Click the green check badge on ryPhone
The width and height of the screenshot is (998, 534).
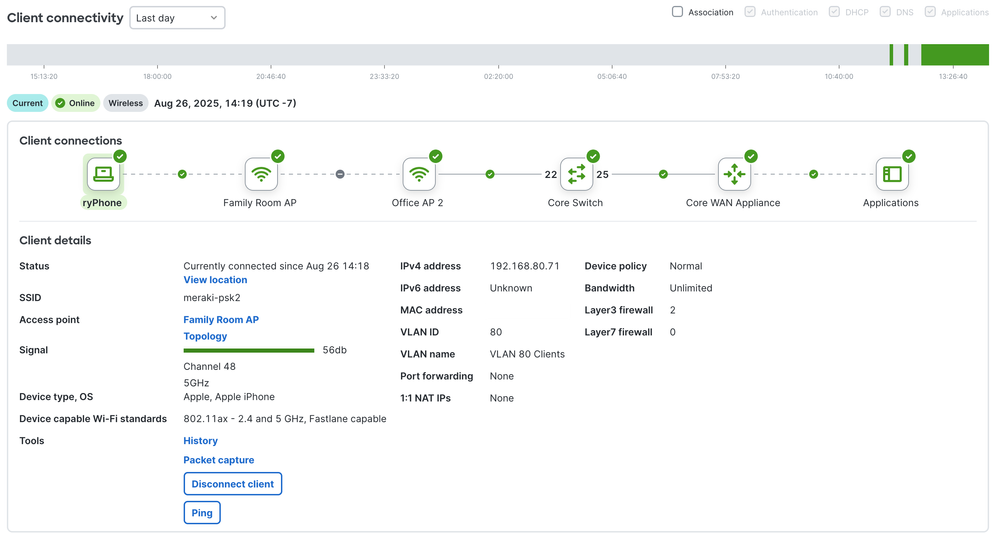120,156
